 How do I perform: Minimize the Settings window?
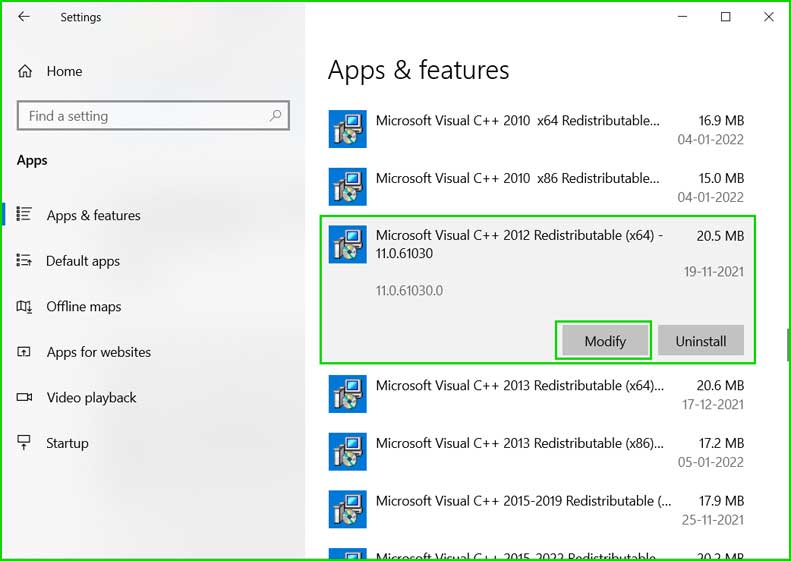(683, 17)
